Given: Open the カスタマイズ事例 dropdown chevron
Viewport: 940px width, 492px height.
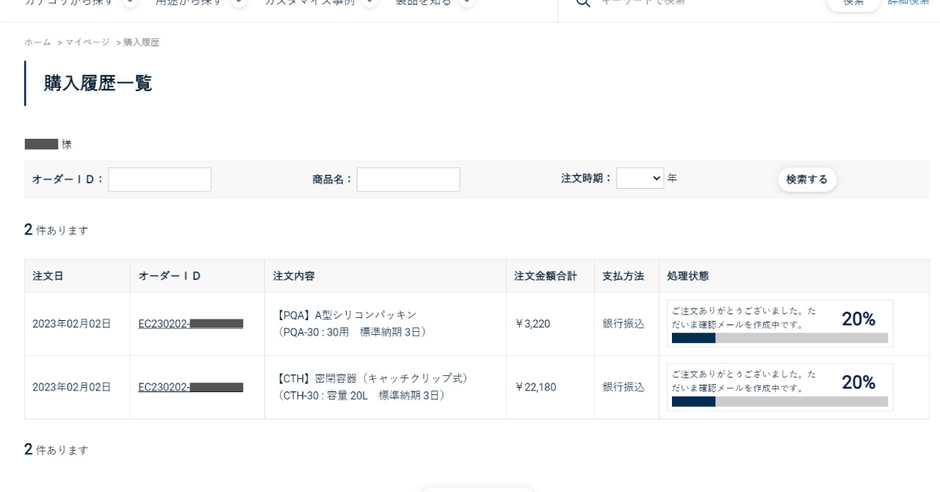Looking at the screenshot, I should [x=369, y=3].
